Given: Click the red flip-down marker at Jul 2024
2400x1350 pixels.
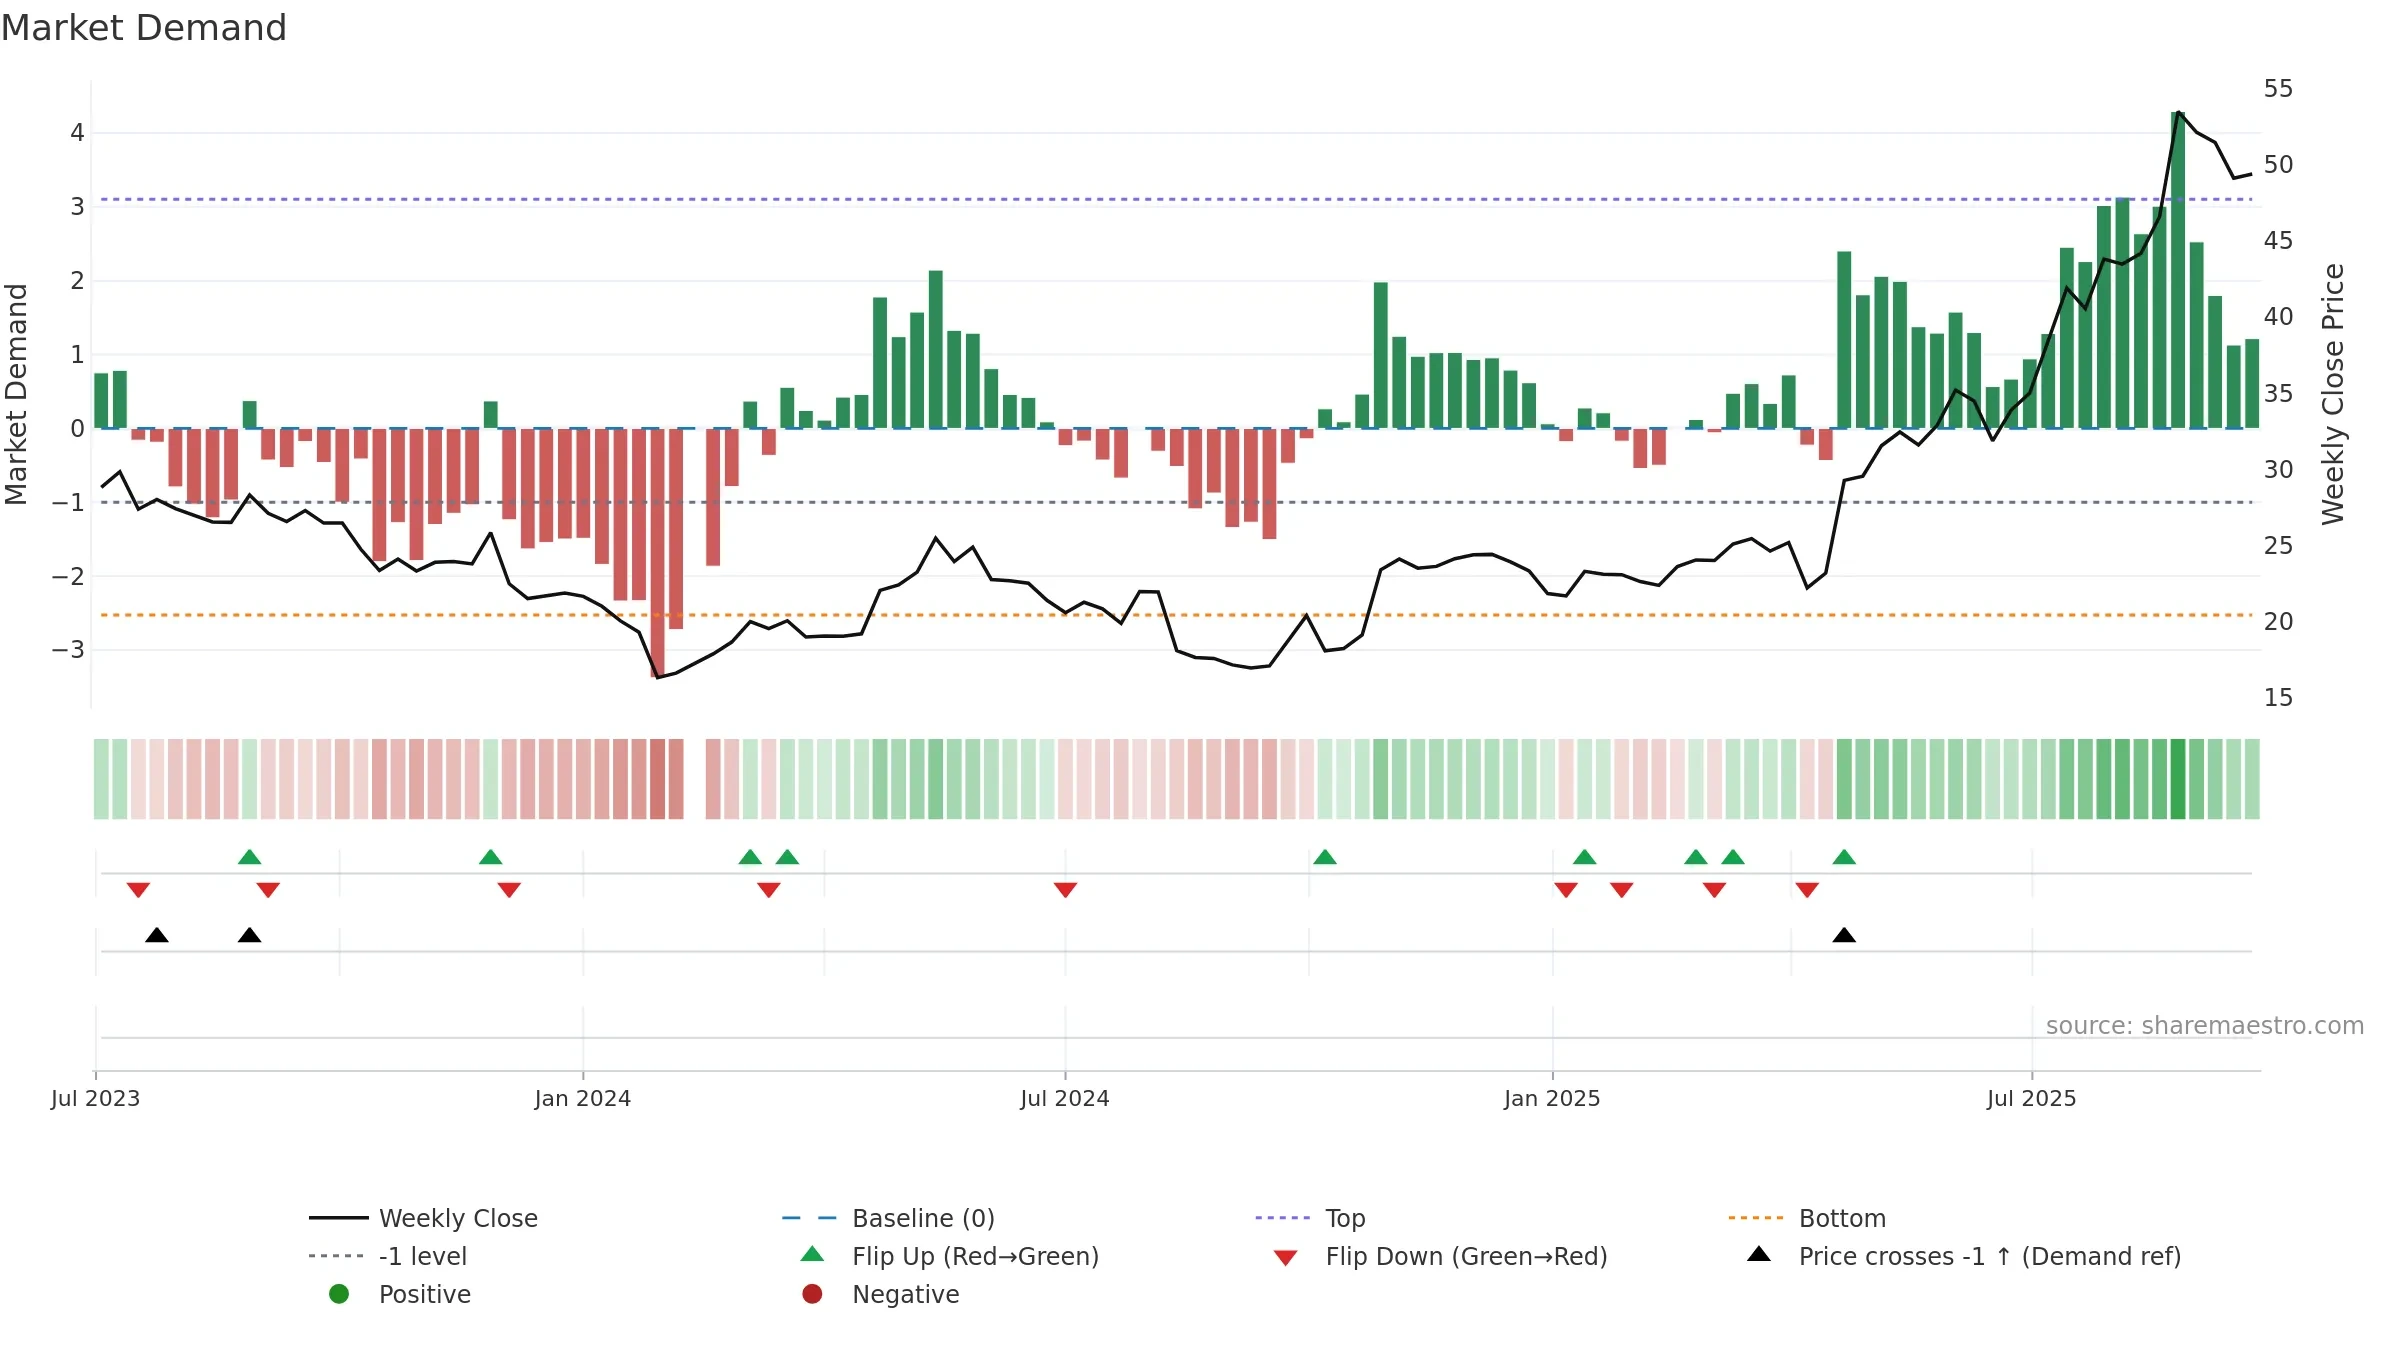Looking at the screenshot, I should coord(1065,890).
